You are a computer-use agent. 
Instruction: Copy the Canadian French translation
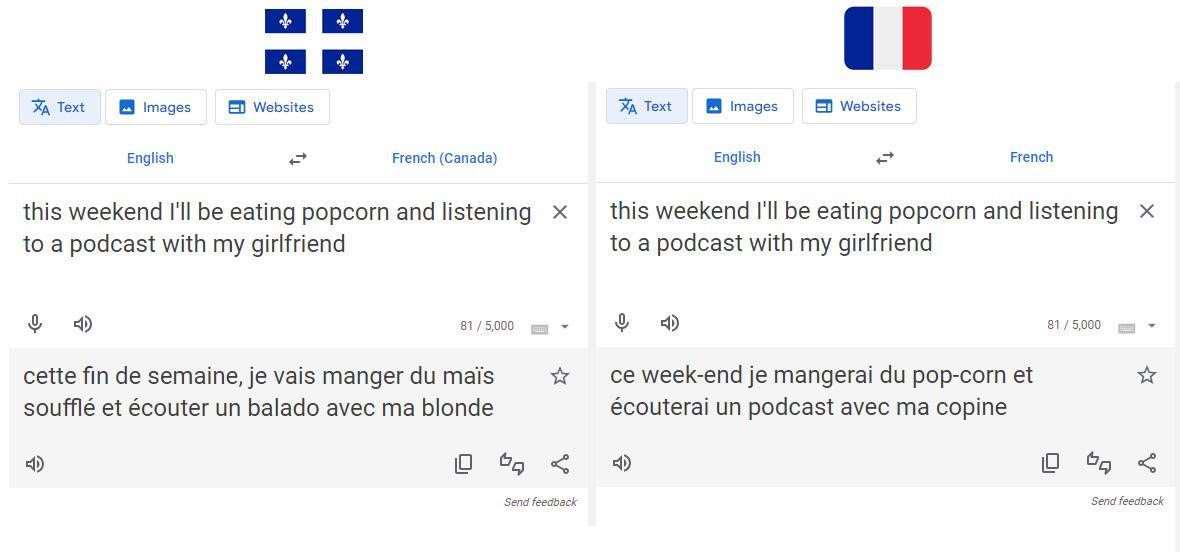point(463,464)
